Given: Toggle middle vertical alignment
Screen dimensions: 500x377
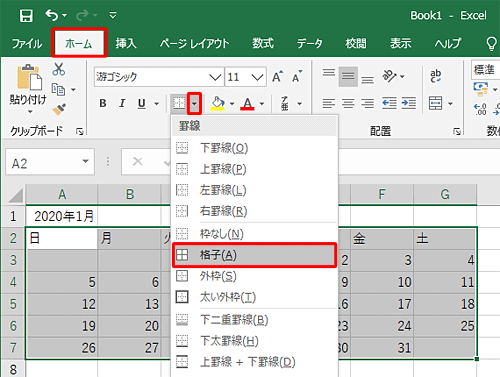Looking at the screenshot, I should pos(348,76).
